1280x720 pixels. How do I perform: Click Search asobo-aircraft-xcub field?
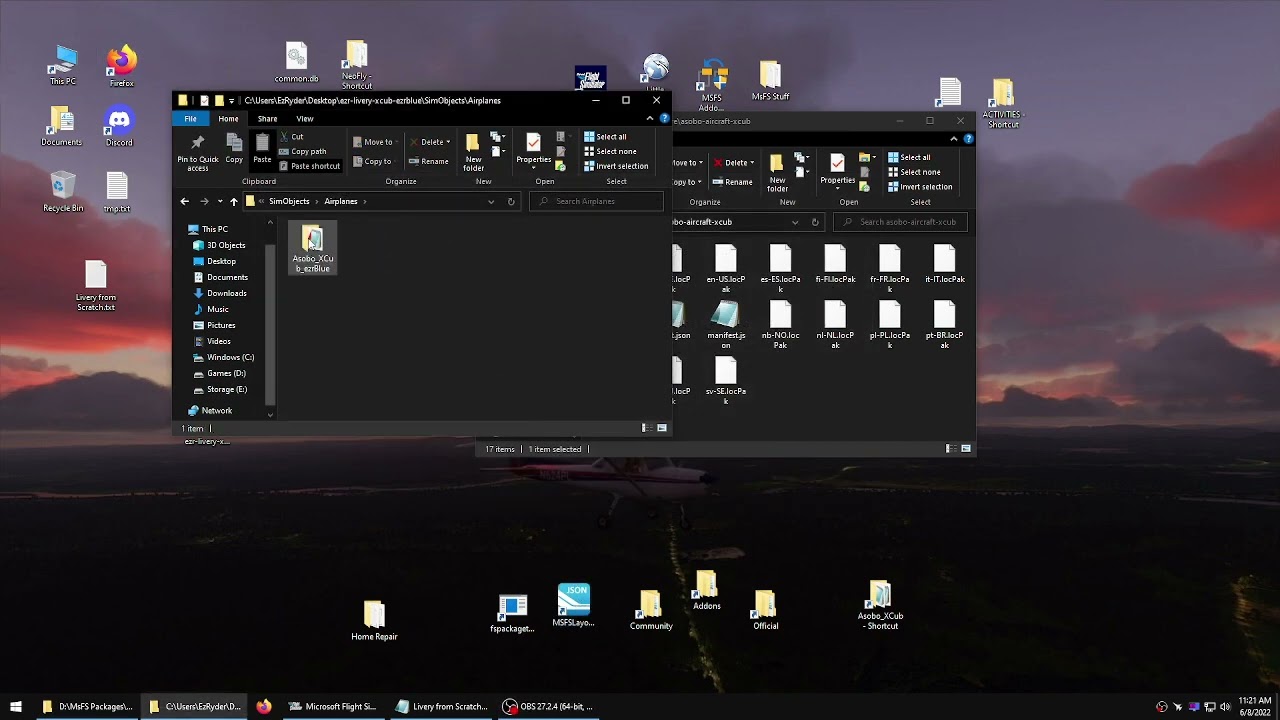tap(902, 222)
